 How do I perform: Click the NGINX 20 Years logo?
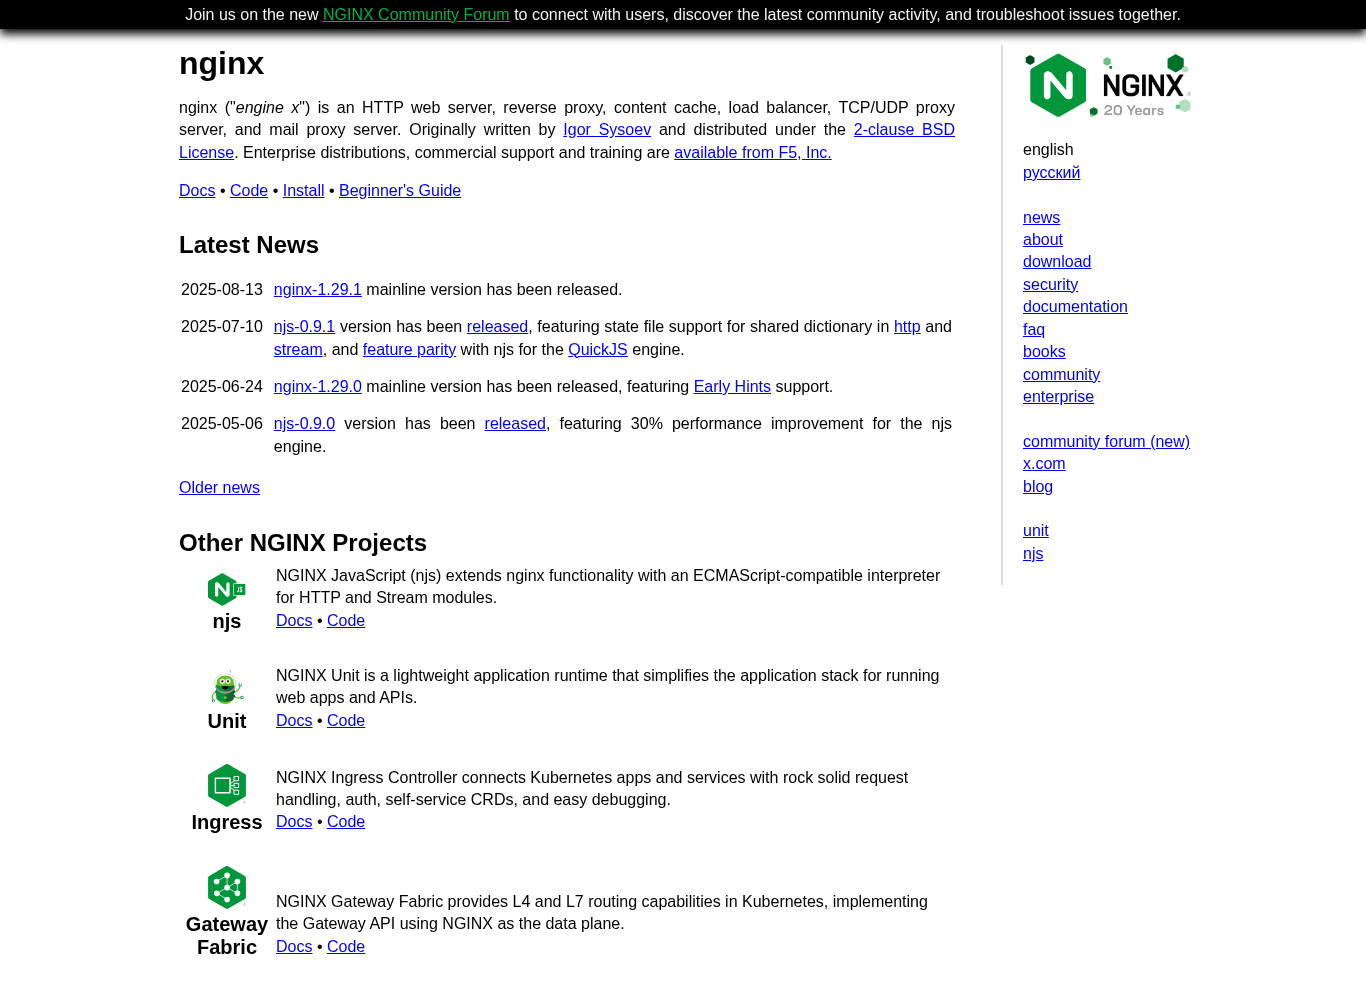pos(1108,85)
